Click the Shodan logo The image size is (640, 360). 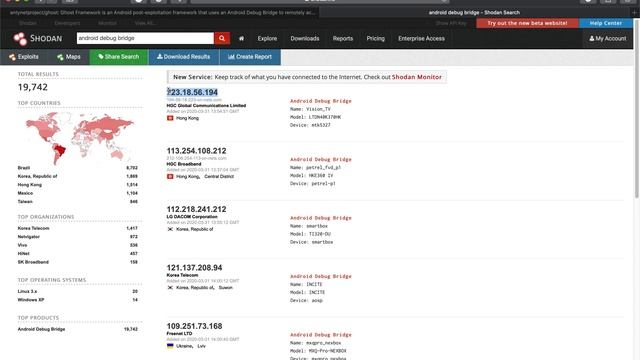pyautogui.click(x=37, y=38)
